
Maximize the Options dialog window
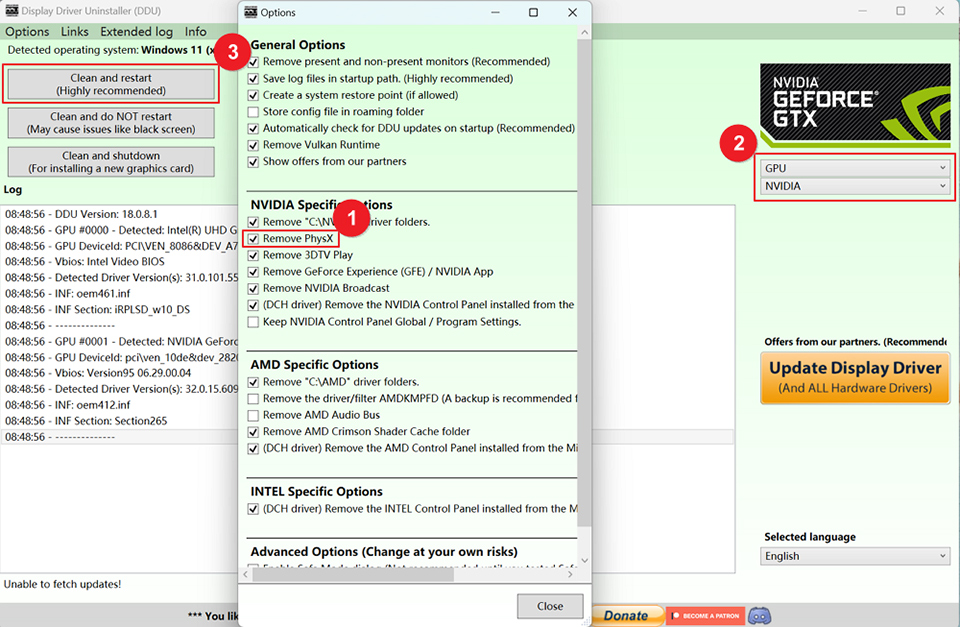[533, 13]
